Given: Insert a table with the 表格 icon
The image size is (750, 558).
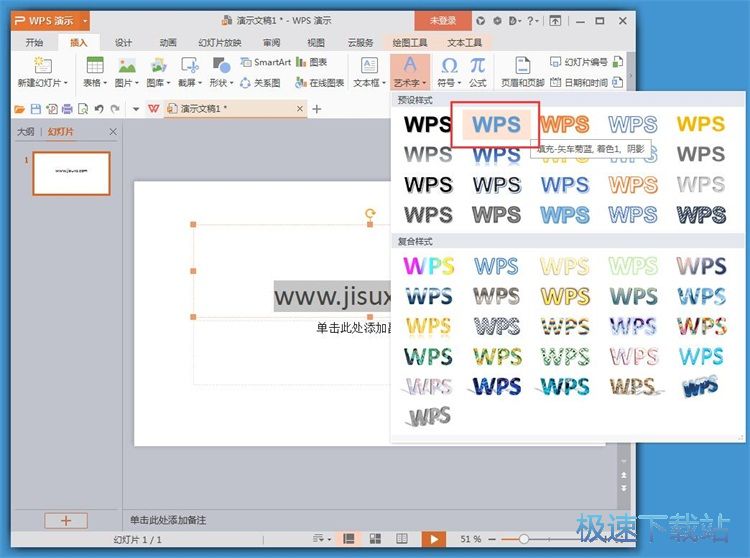Looking at the screenshot, I should click(95, 66).
